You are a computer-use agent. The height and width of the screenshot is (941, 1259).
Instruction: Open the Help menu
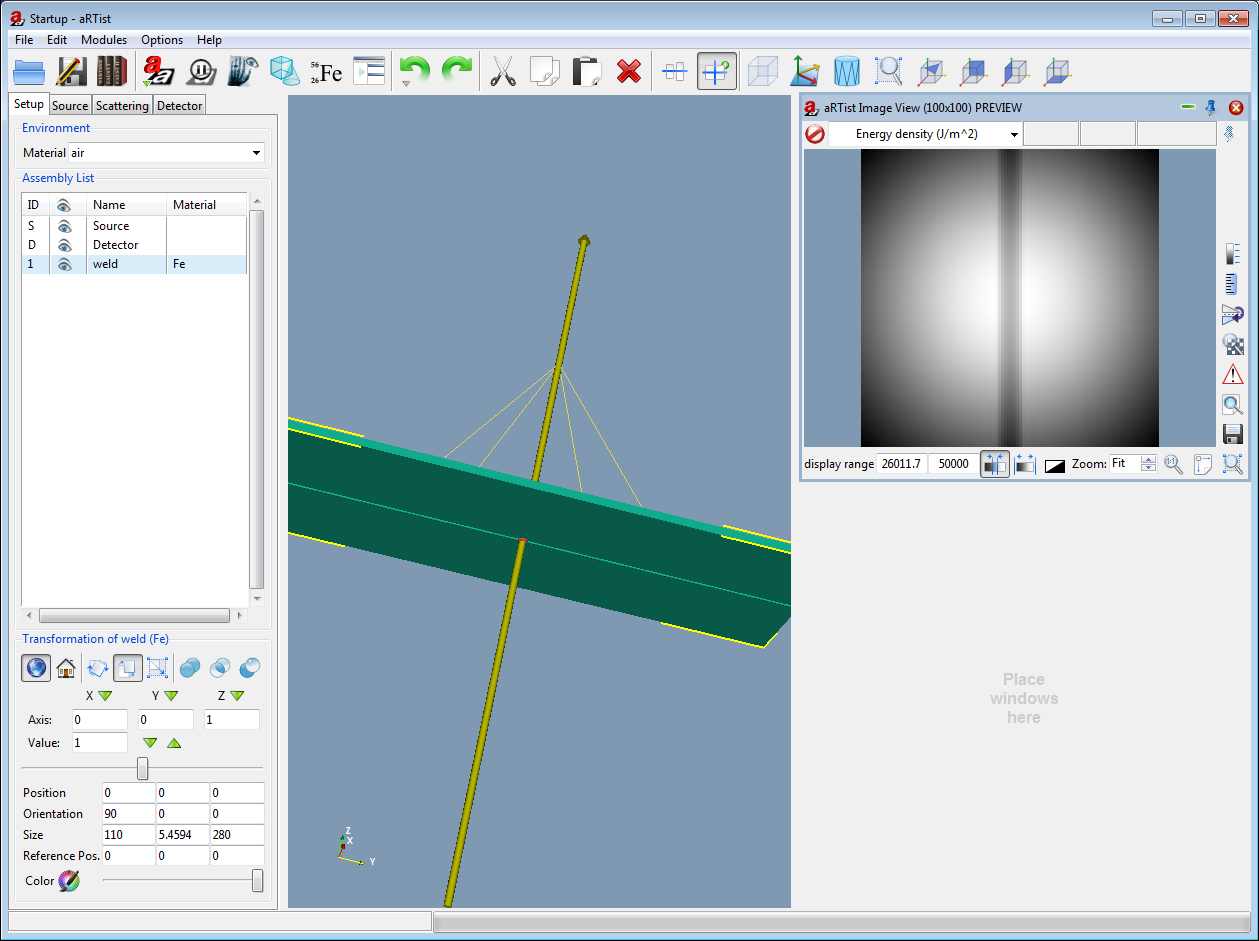click(209, 40)
